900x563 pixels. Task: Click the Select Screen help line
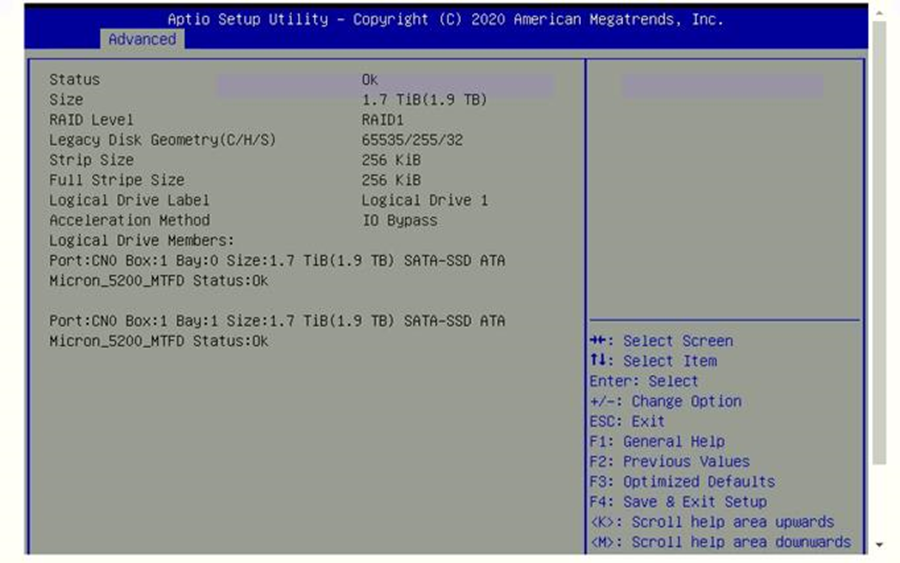(661, 341)
